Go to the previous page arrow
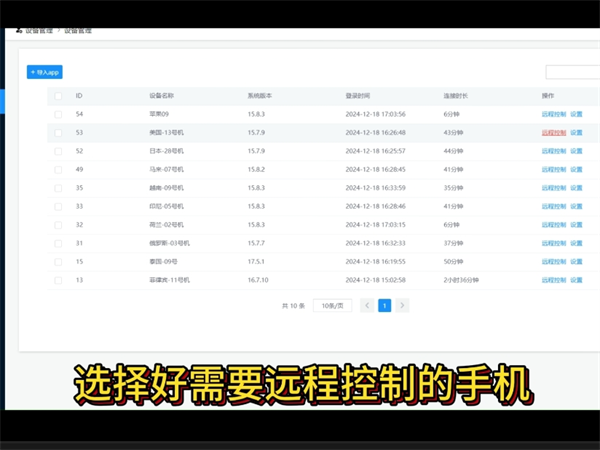Screen dimensions: 600x450 pos(367,305)
